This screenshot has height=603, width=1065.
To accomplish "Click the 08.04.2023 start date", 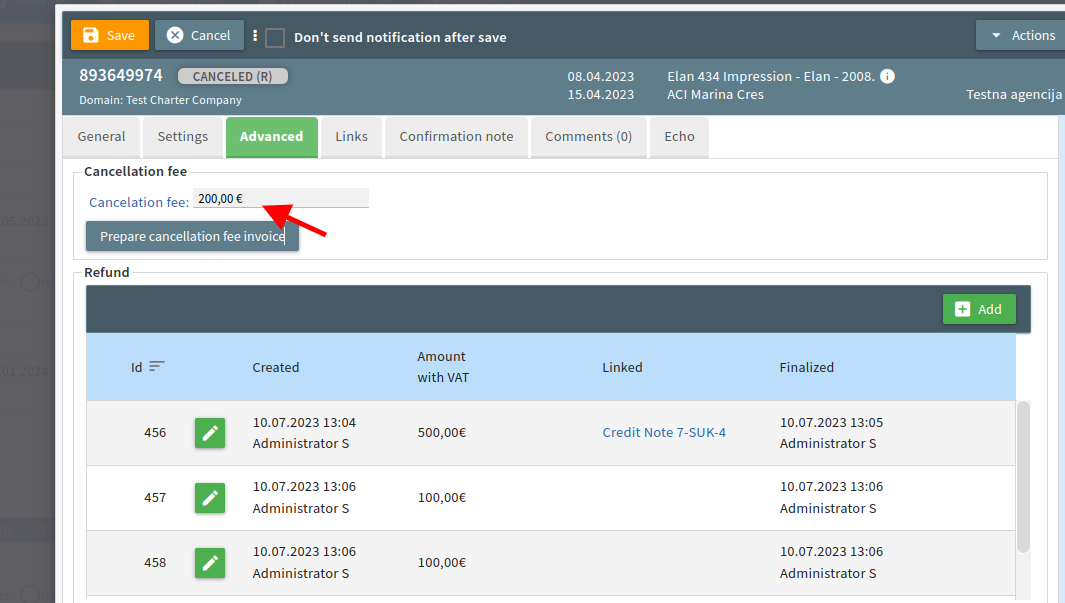I will (600, 77).
